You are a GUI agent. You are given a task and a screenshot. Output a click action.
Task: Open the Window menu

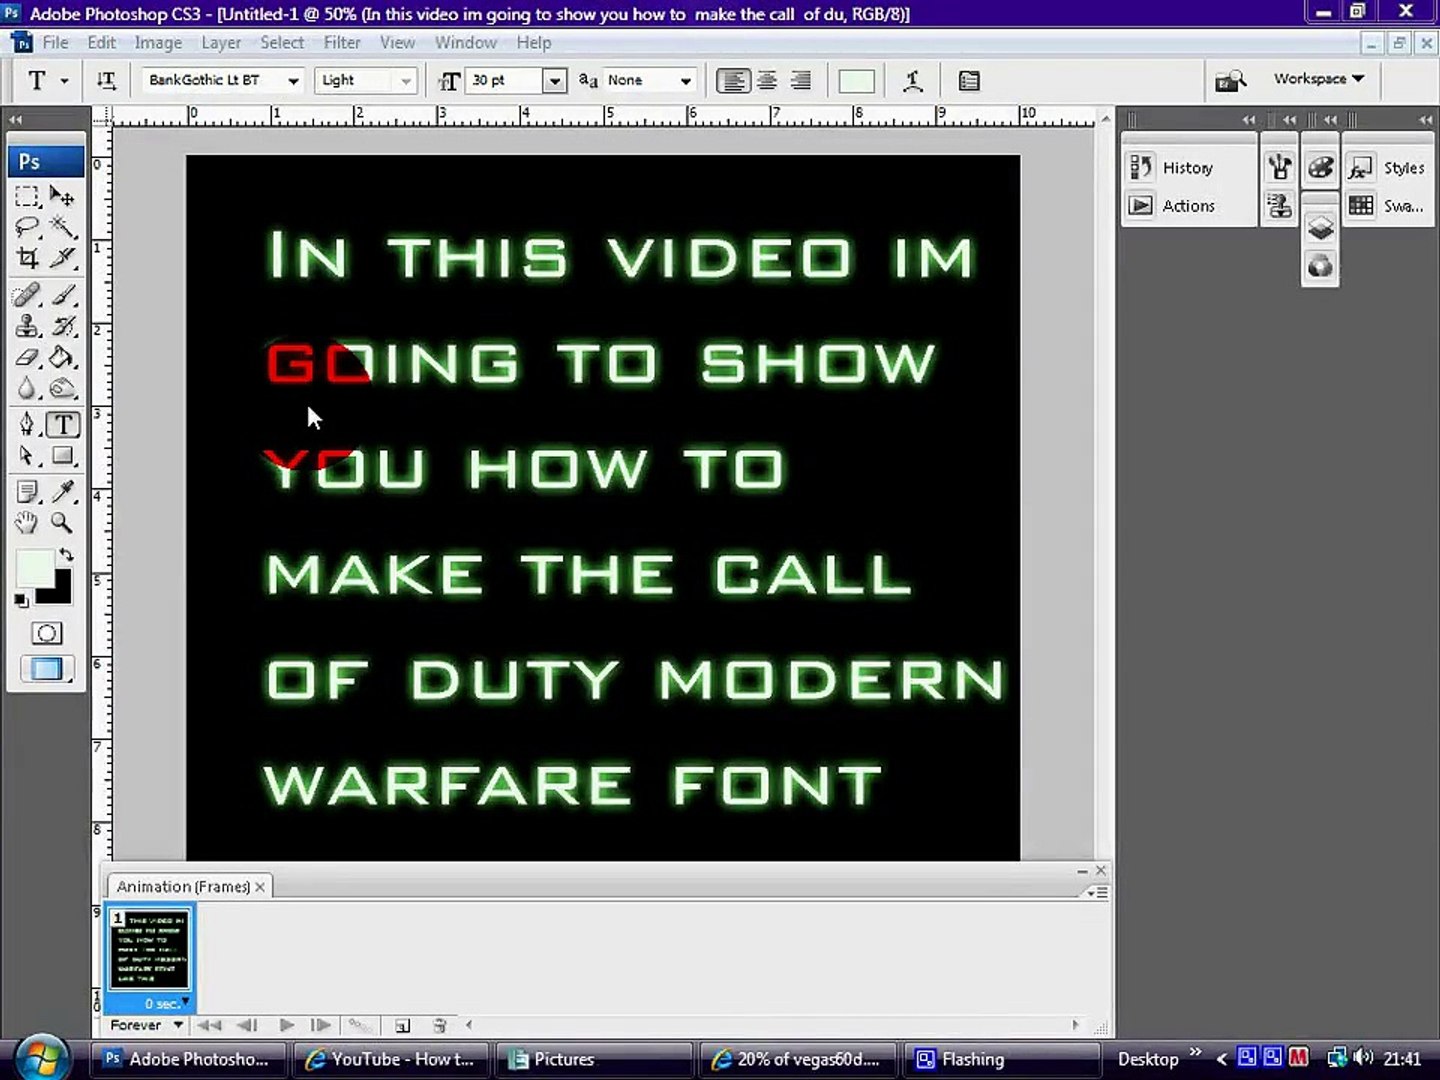coord(465,43)
